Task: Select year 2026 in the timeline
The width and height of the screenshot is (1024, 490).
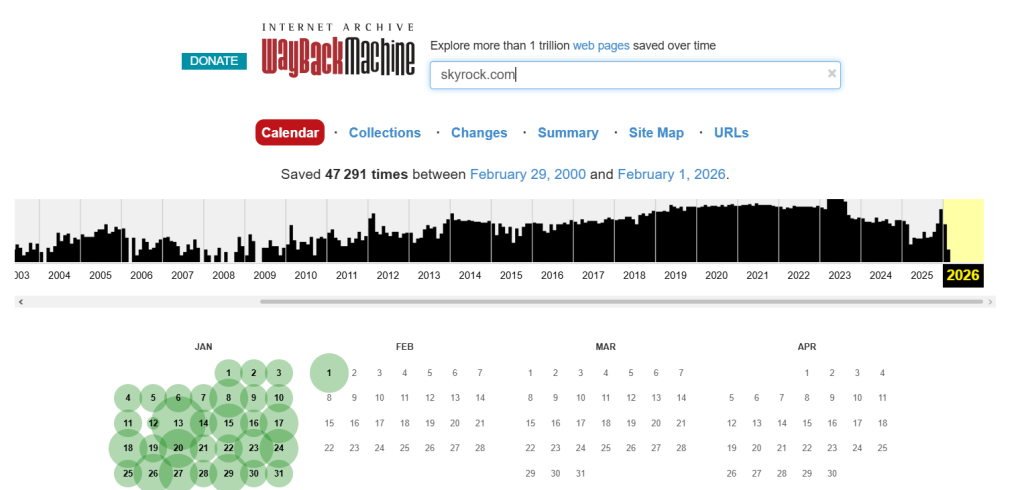Action: pos(963,275)
